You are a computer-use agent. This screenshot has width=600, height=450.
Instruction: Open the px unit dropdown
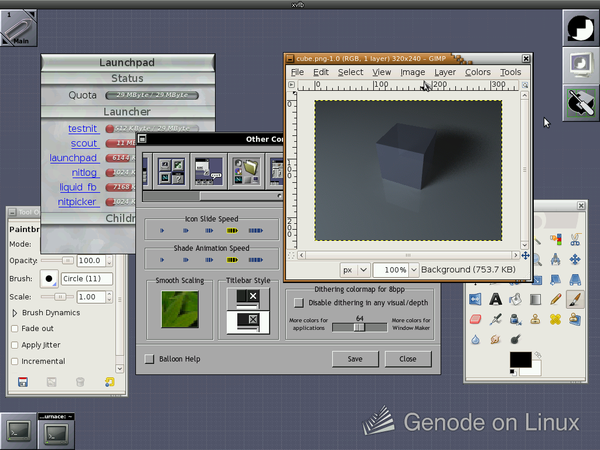point(363,270)
